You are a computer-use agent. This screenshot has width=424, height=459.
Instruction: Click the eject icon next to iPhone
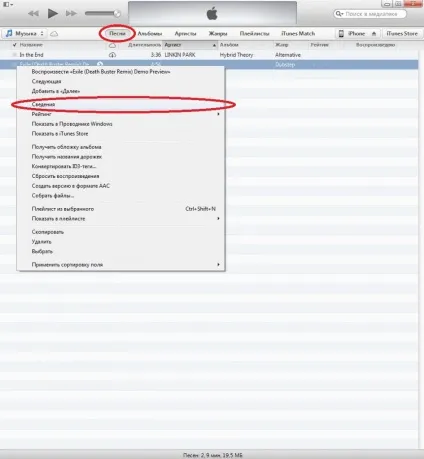tap(374, 33)
